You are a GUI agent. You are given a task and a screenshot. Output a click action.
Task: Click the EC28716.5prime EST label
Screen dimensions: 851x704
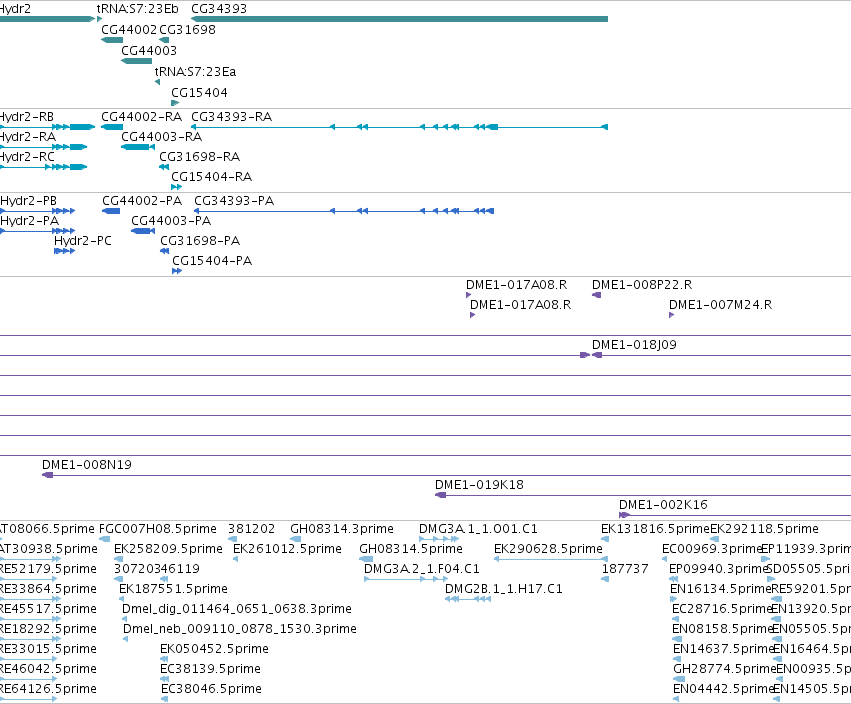722,610
